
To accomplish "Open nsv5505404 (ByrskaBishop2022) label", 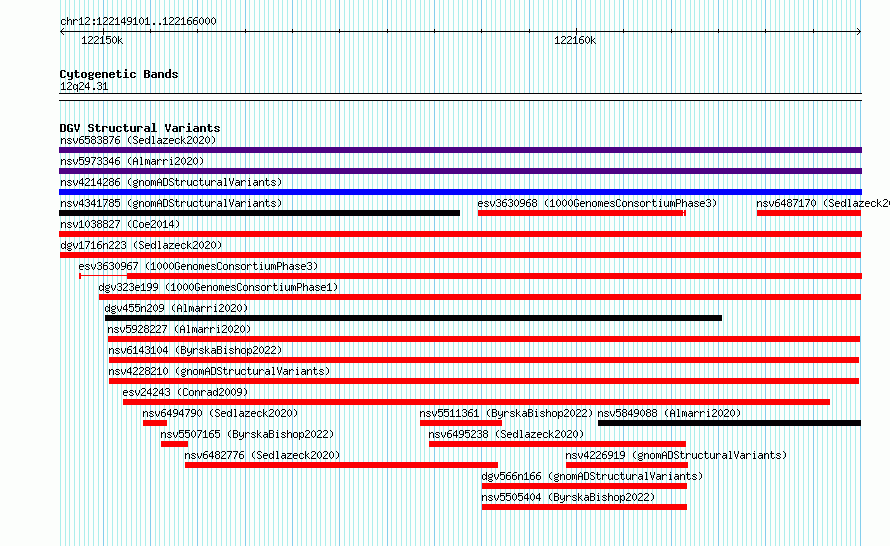I will coord(568,497).
